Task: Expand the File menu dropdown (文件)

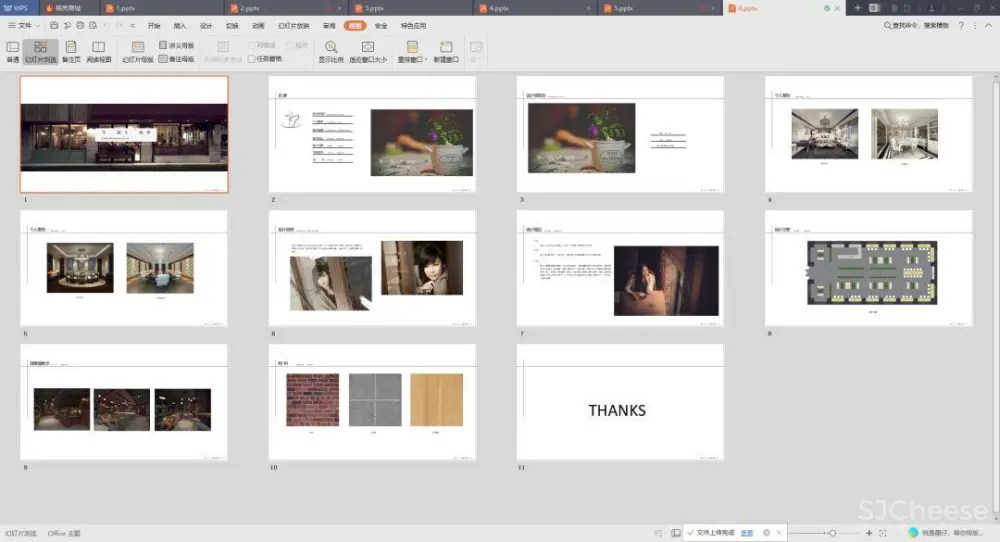Action: [24, 25]
